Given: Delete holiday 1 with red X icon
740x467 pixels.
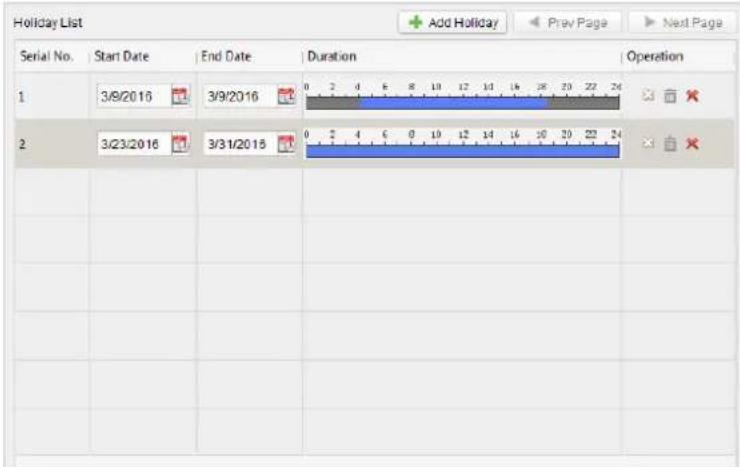Looking at the screenshot, I should tap(692, 96).
